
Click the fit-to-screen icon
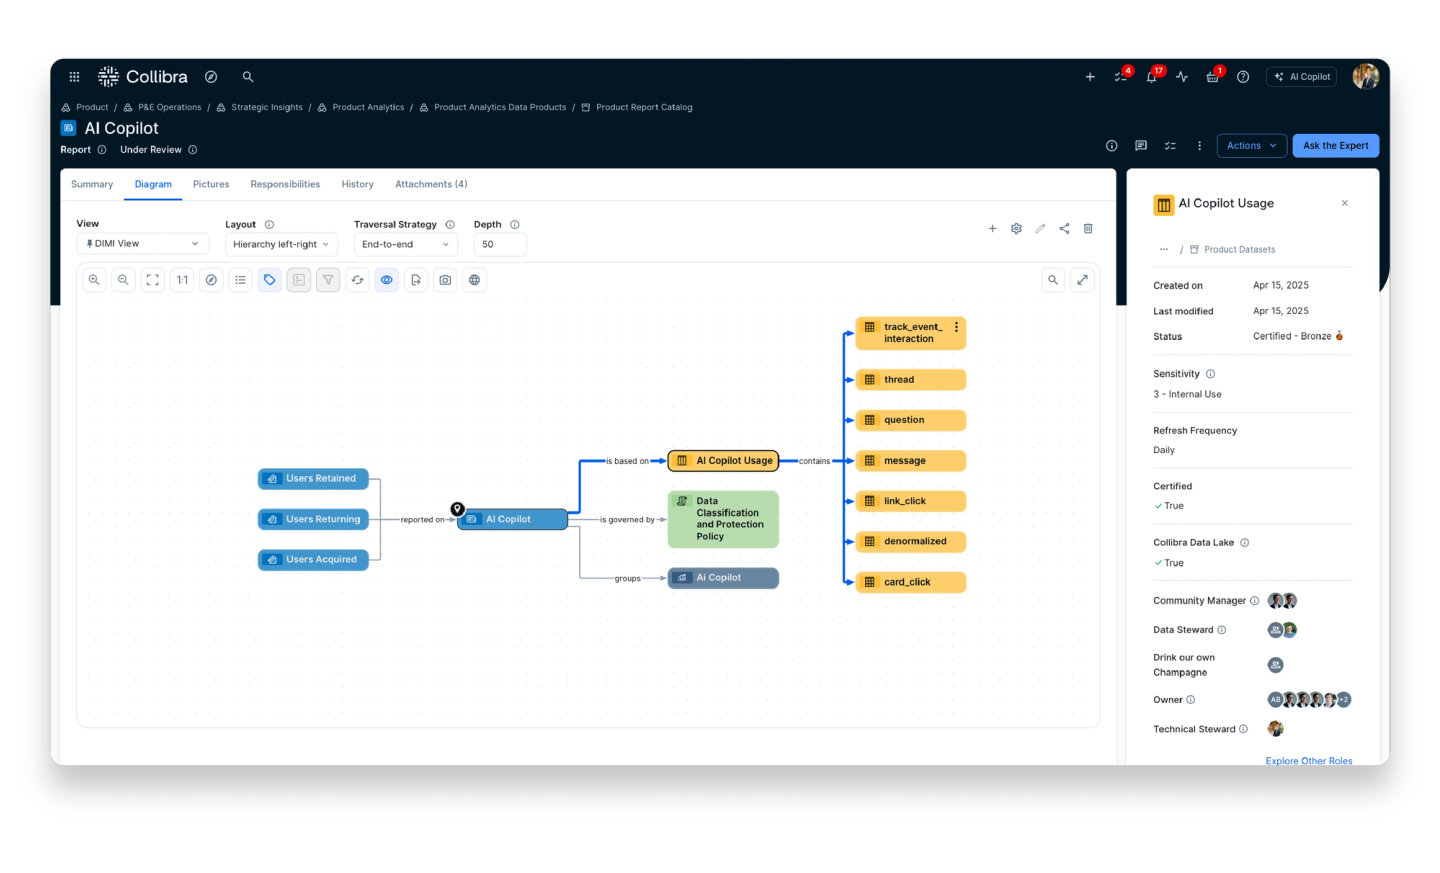(152, 280)
